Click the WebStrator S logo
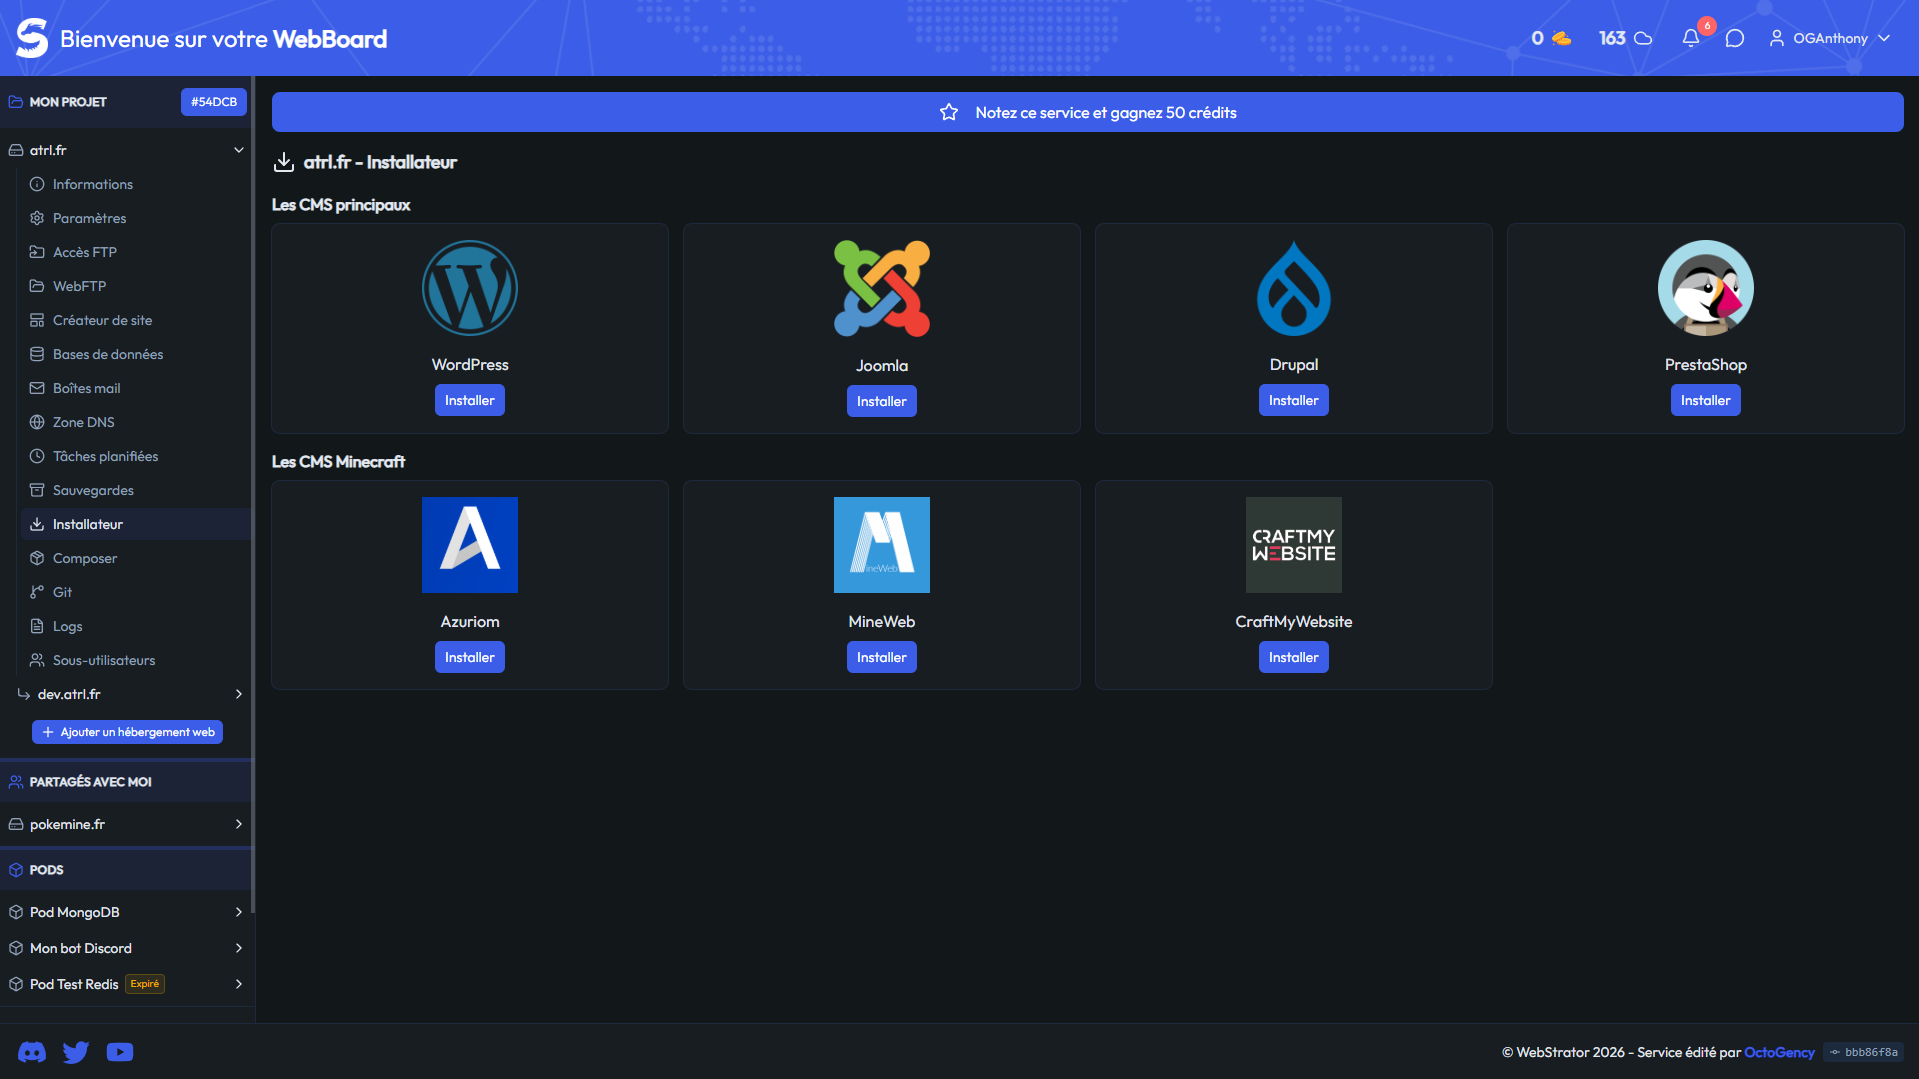The image size is (1919, 1079). (32, 38)
